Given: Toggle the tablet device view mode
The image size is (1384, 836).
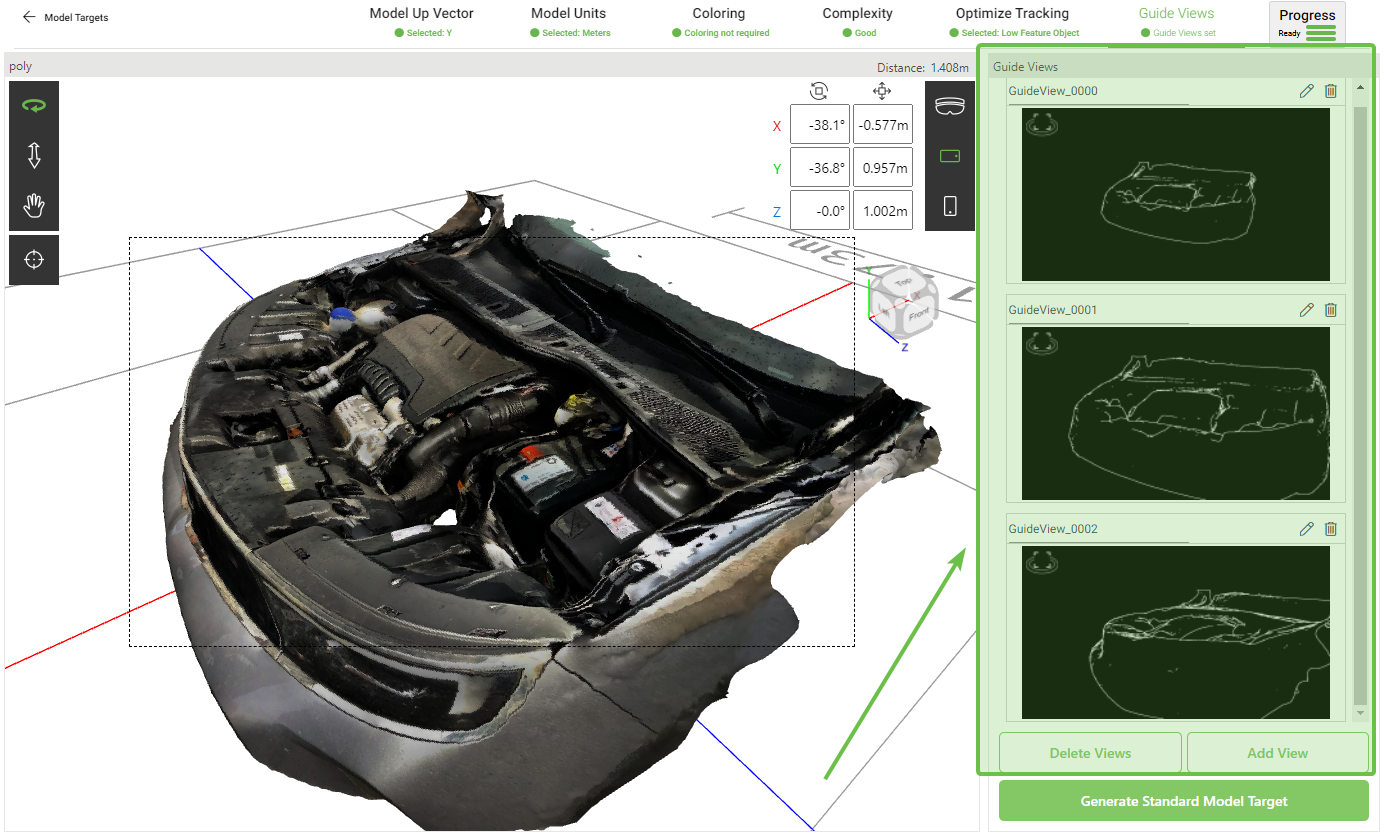Looking at the screenshot, I should (949, 156).
